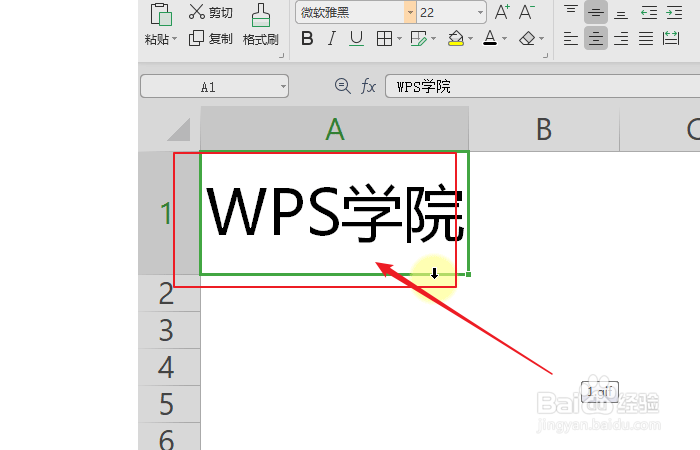Apply justify alignment
This screenshot has width=700, height=450.
646,38
